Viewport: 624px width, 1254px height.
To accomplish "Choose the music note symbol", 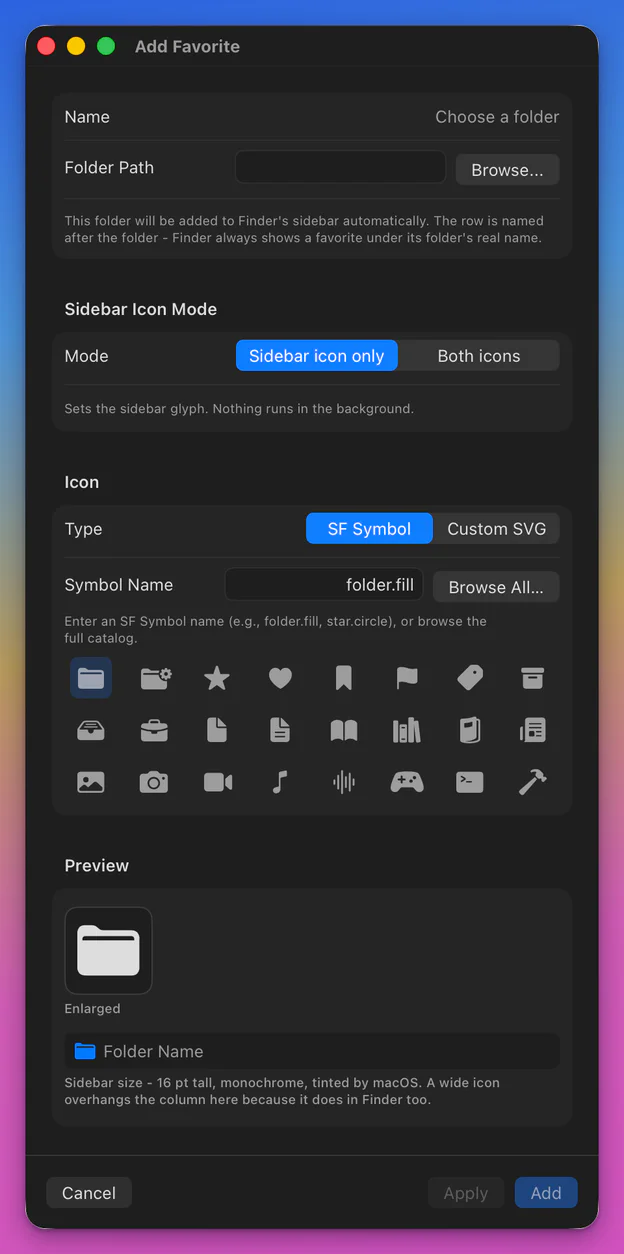I will [280, 782].
